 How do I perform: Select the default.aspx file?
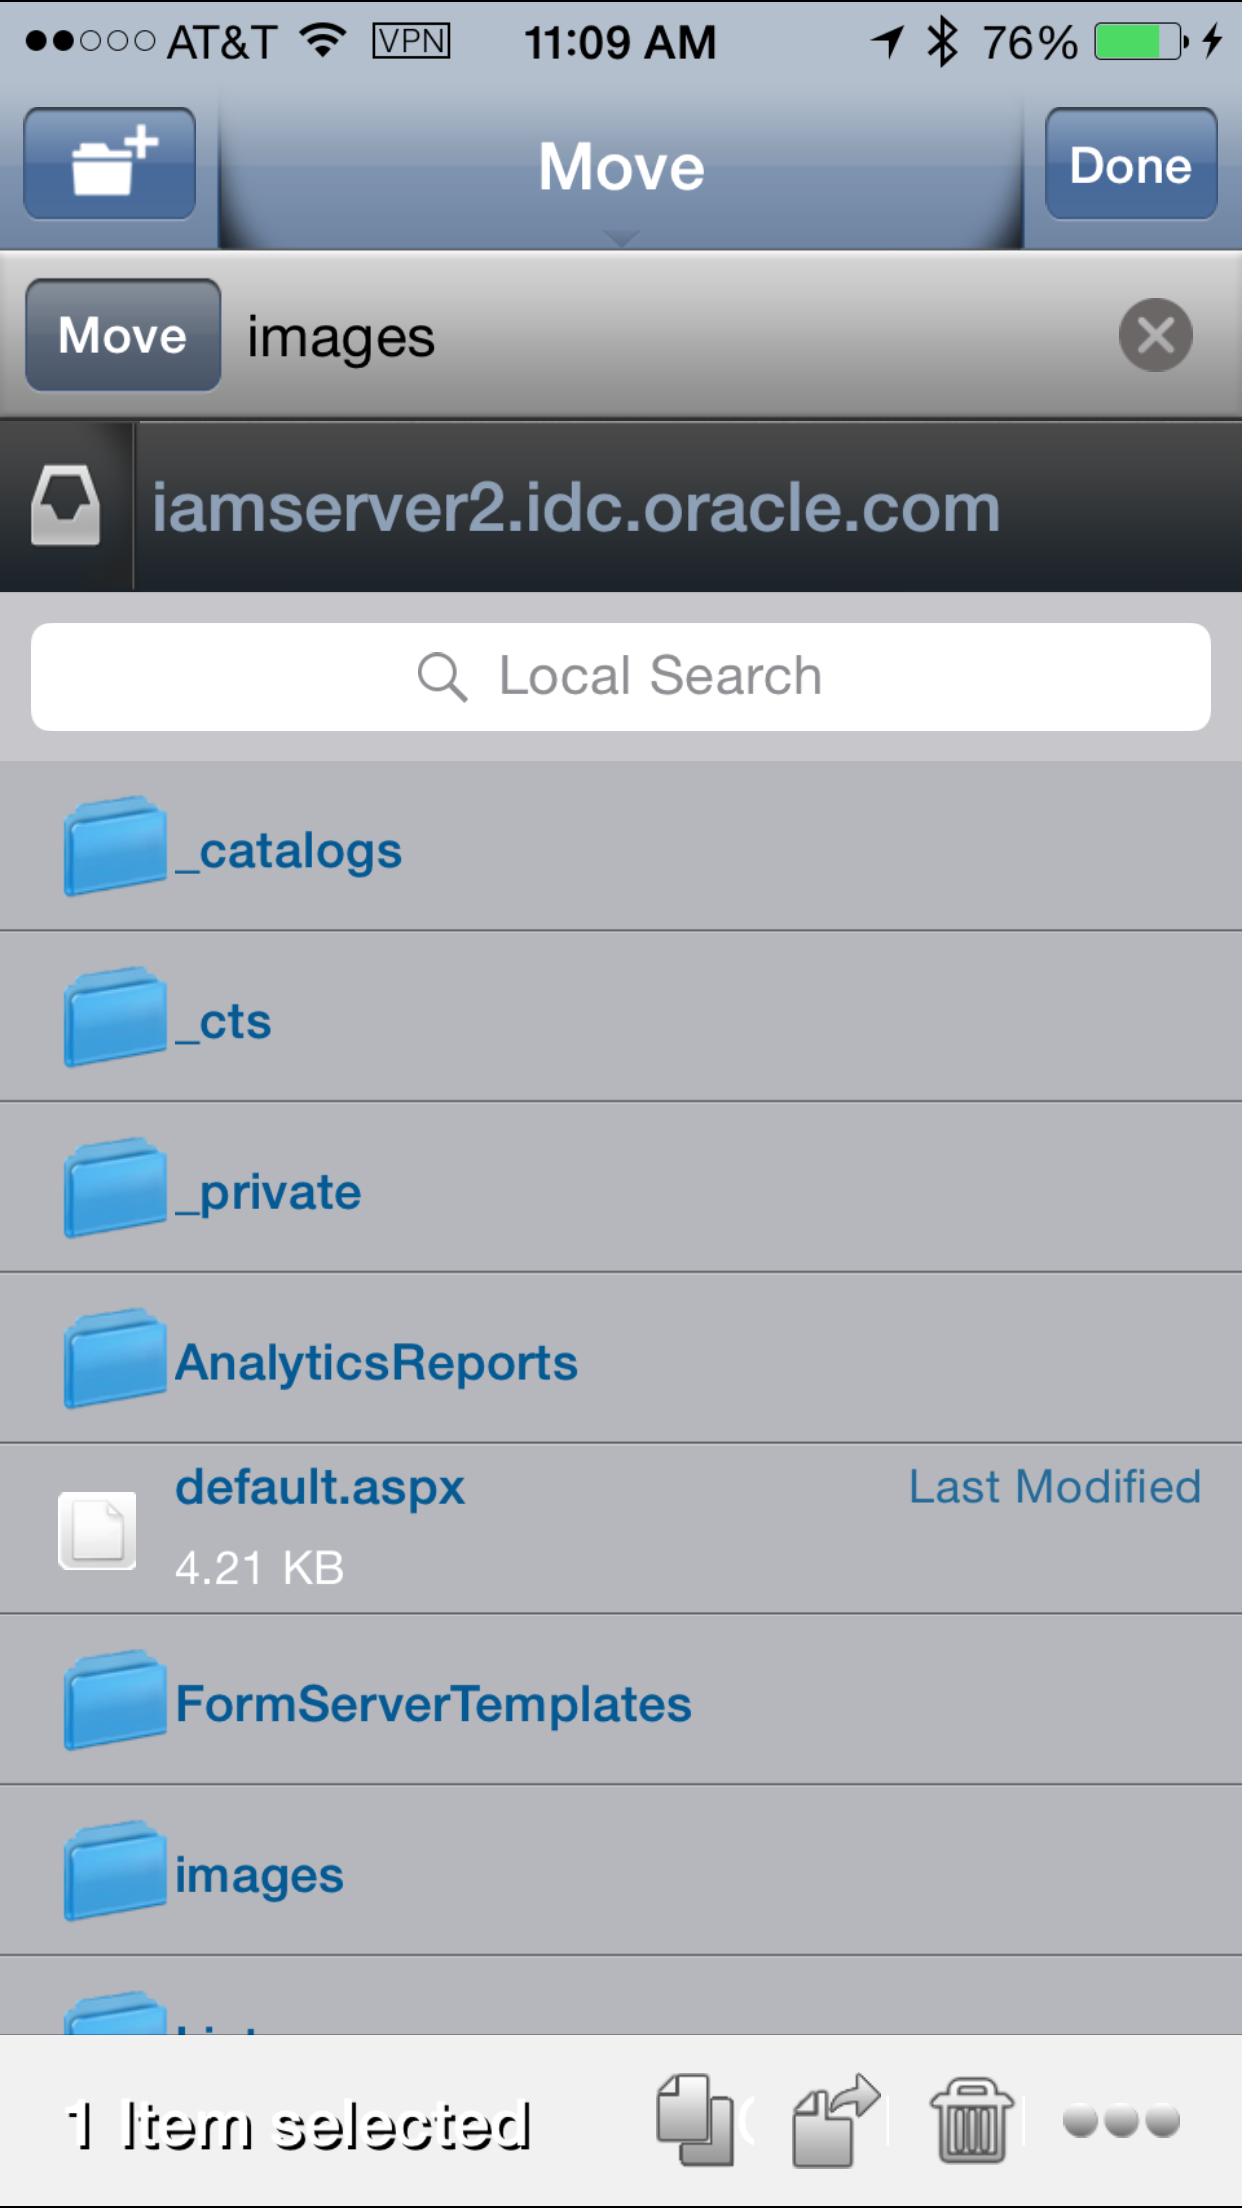pos(320,1488)
